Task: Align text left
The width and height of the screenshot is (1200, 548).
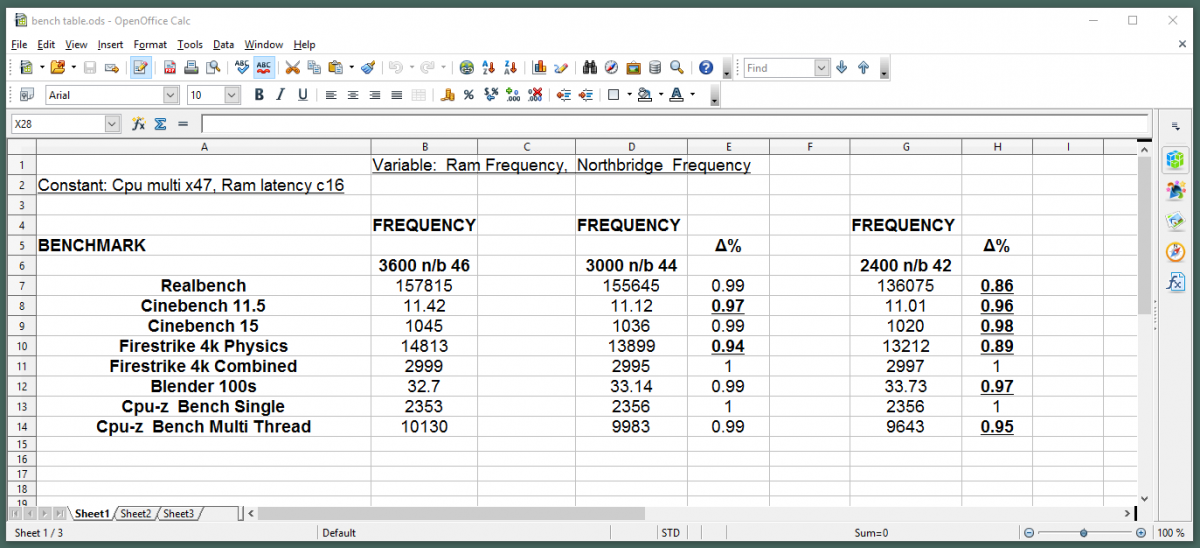Action: click(x=331, y=95)
